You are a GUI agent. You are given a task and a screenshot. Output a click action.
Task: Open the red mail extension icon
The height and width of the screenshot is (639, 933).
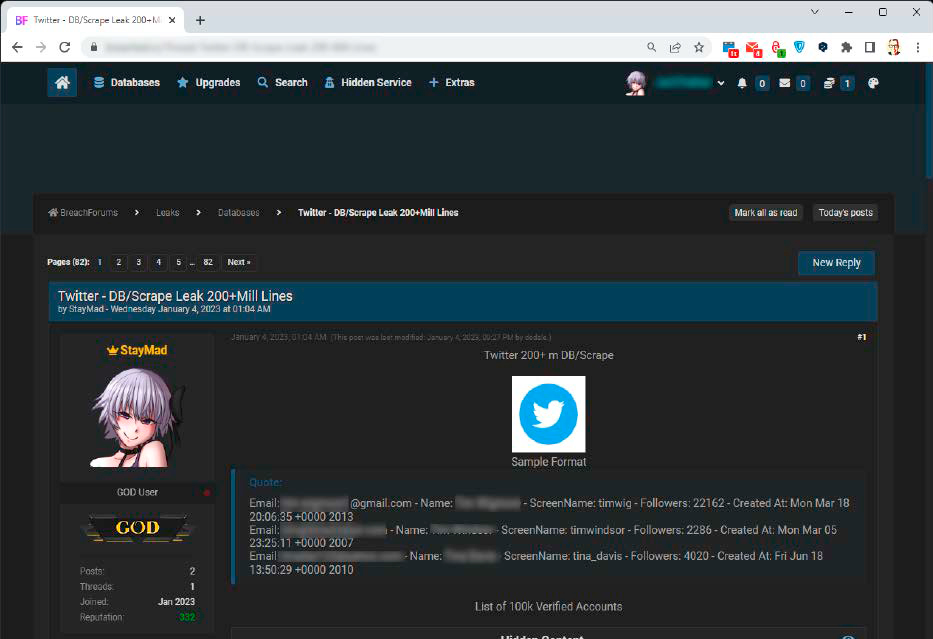[754, 48]
